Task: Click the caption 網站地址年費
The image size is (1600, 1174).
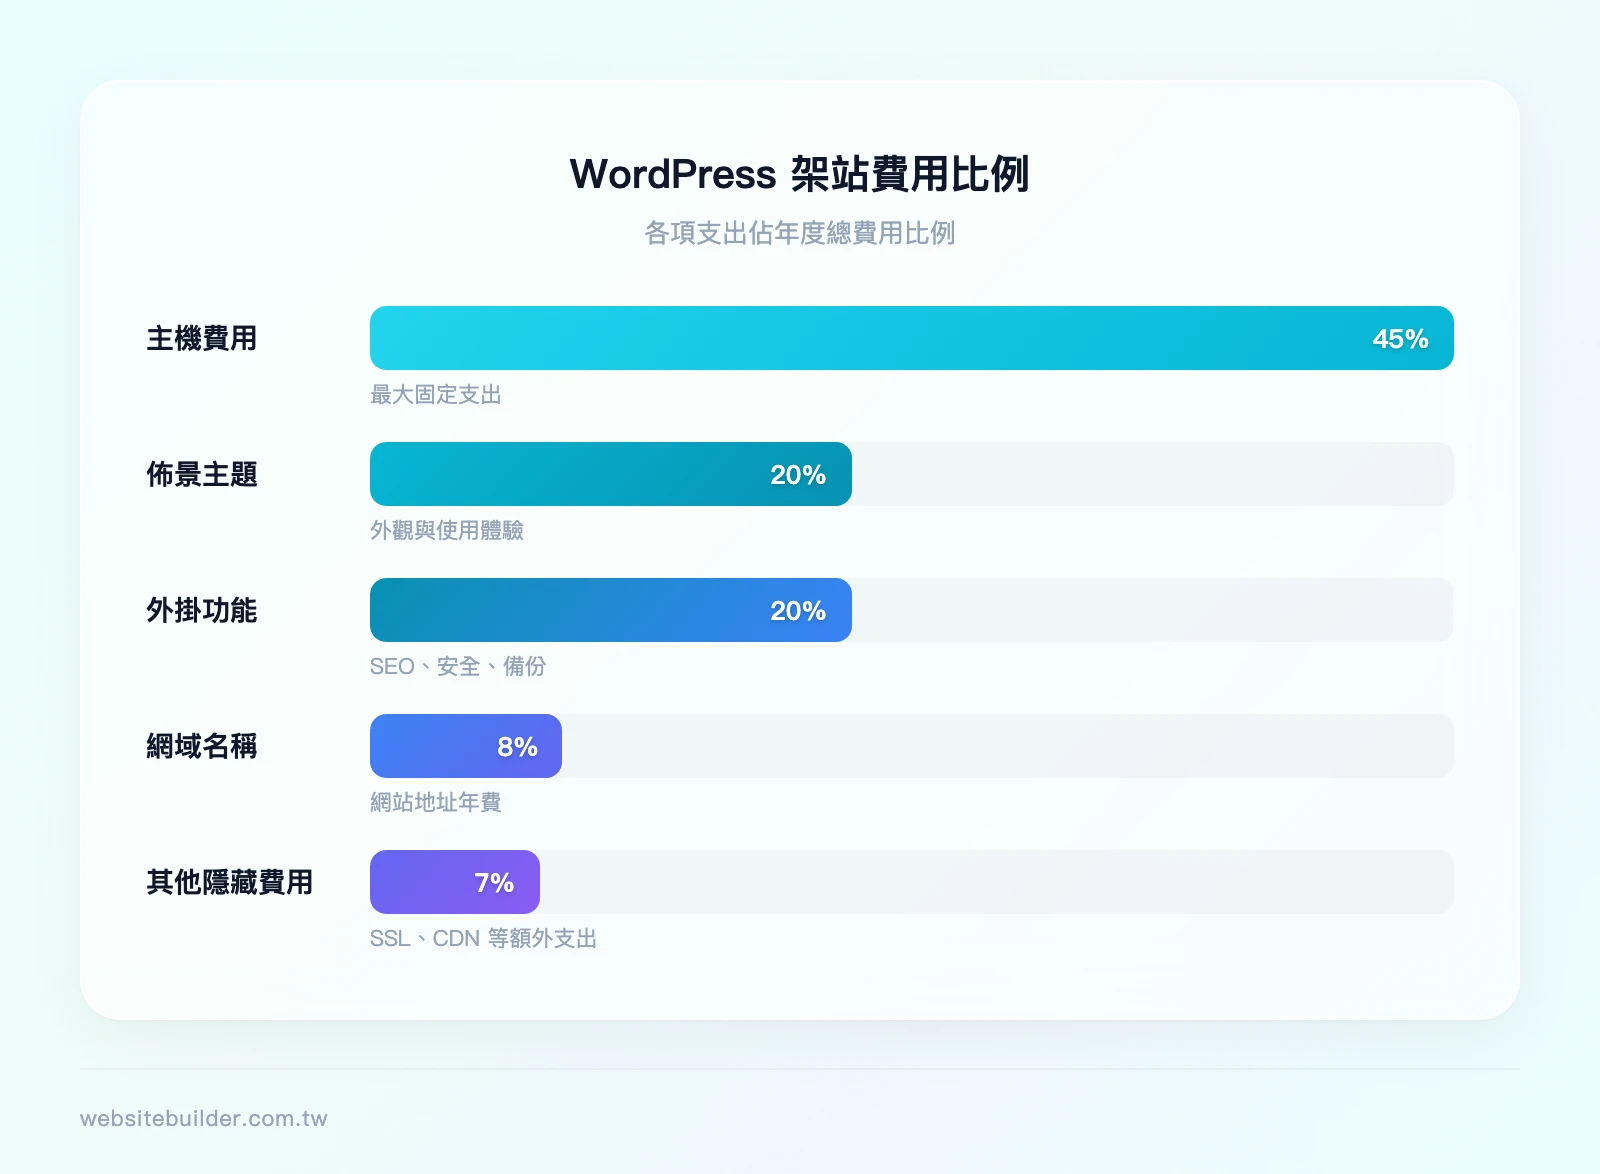Action: [x=436, y=803]
